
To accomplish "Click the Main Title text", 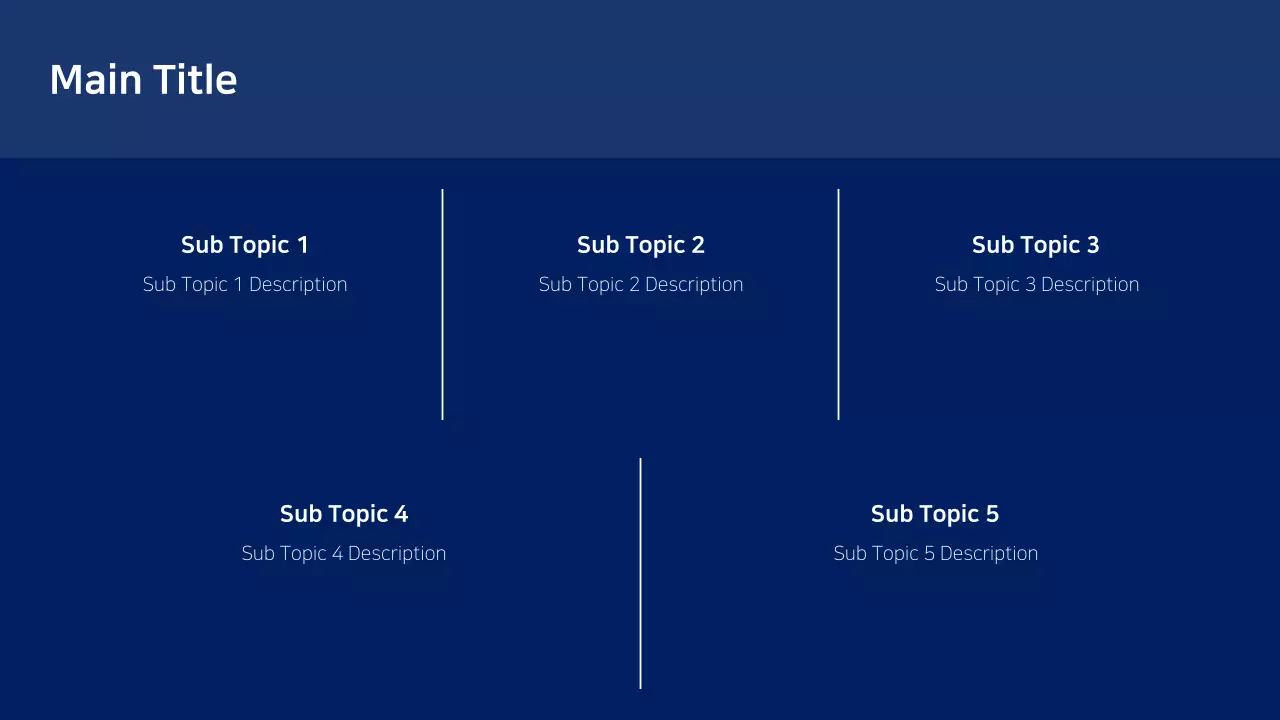I will [x=143, y=79].
